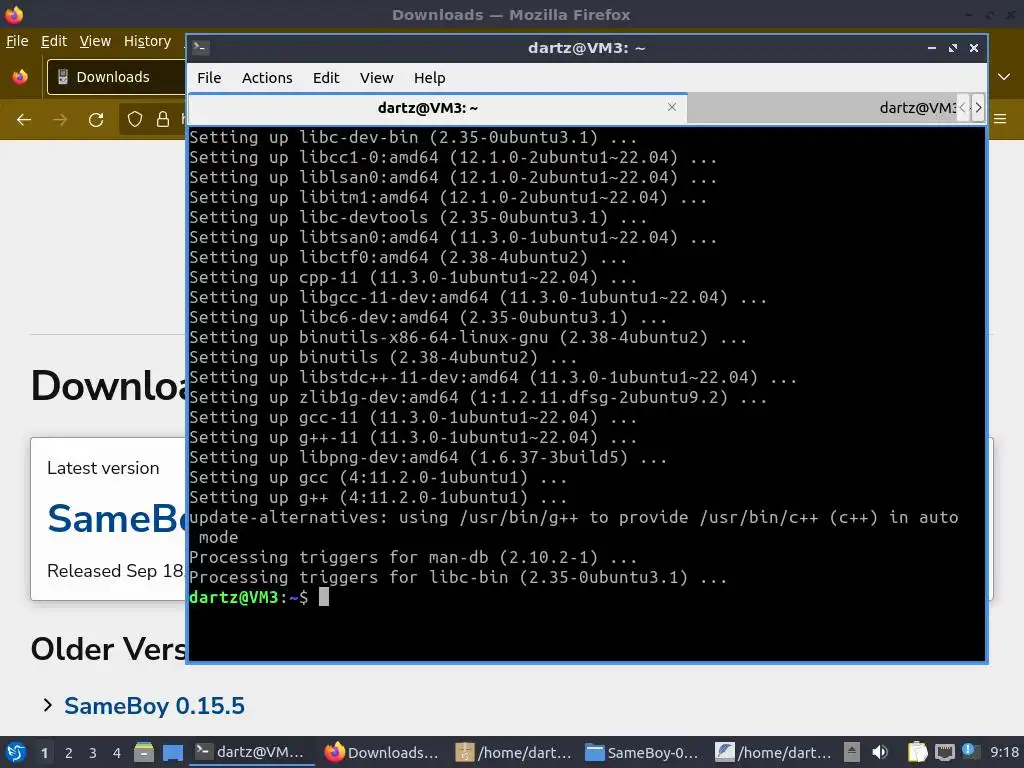Open the terminal Actions menu
This screenshot has height=768, width=1024.
[x=267, y=78]
